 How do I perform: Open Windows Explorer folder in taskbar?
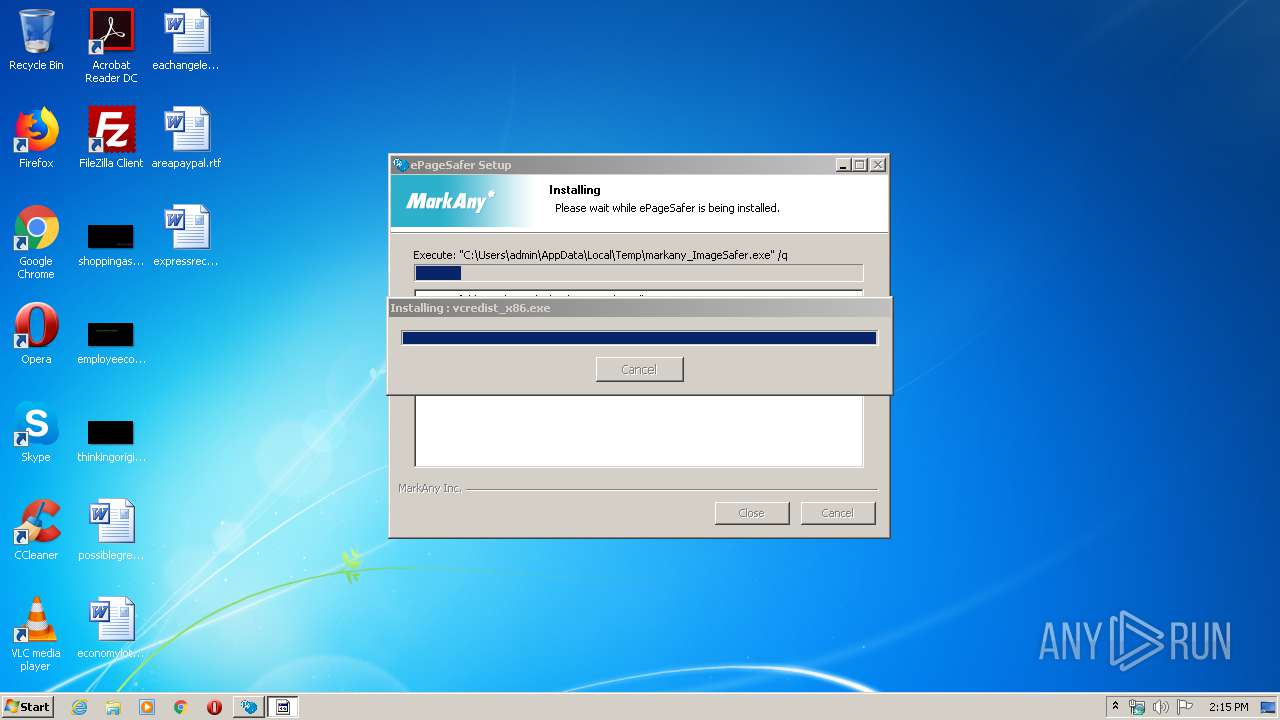[113, 707]
